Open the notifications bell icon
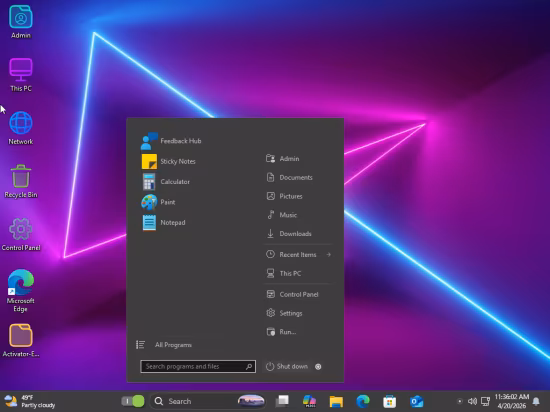 [536, 401]
